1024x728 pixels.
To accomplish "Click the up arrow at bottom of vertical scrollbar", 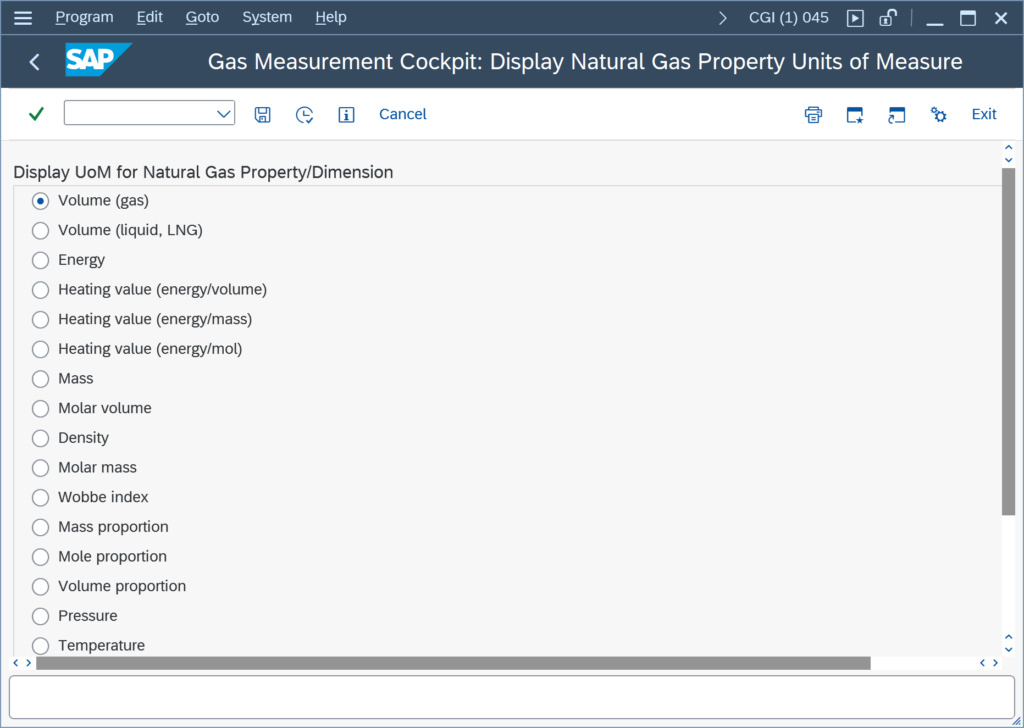I will (x=1008, y=637).
